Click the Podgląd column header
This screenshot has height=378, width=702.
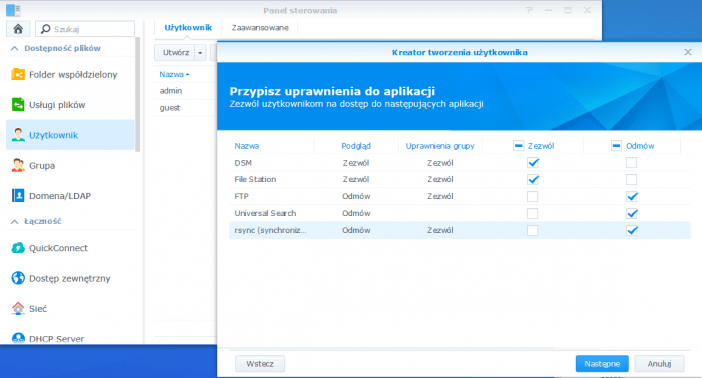[x=356, y=146]
